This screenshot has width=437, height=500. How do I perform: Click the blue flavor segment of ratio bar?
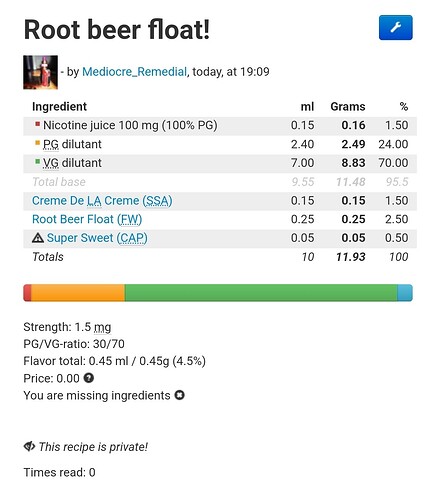pos(405,293)
